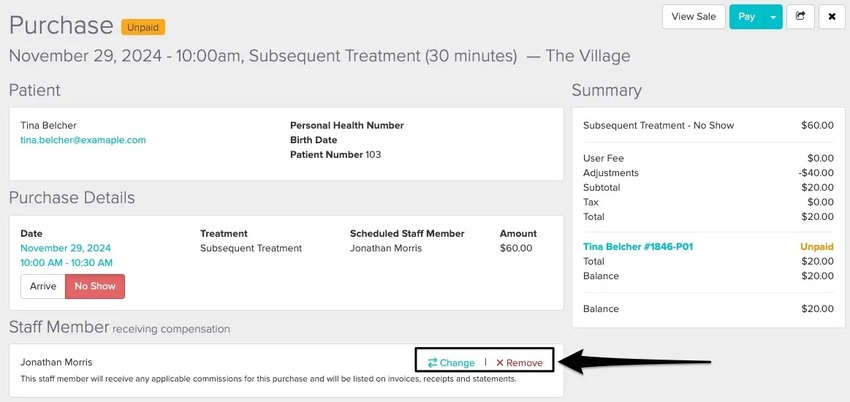
Task: Click the User Fee row label
Action: coord(603,158)
